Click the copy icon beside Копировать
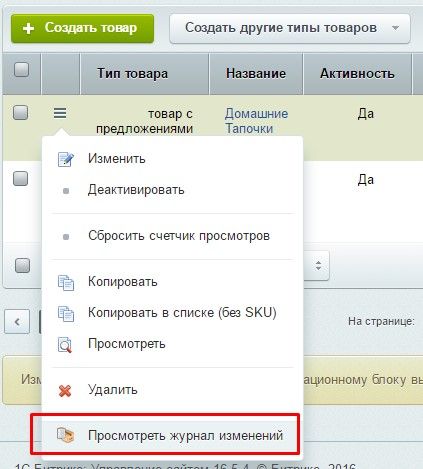Image resolution: width=423 pixels, height=469 pixels. pos(66,283)
